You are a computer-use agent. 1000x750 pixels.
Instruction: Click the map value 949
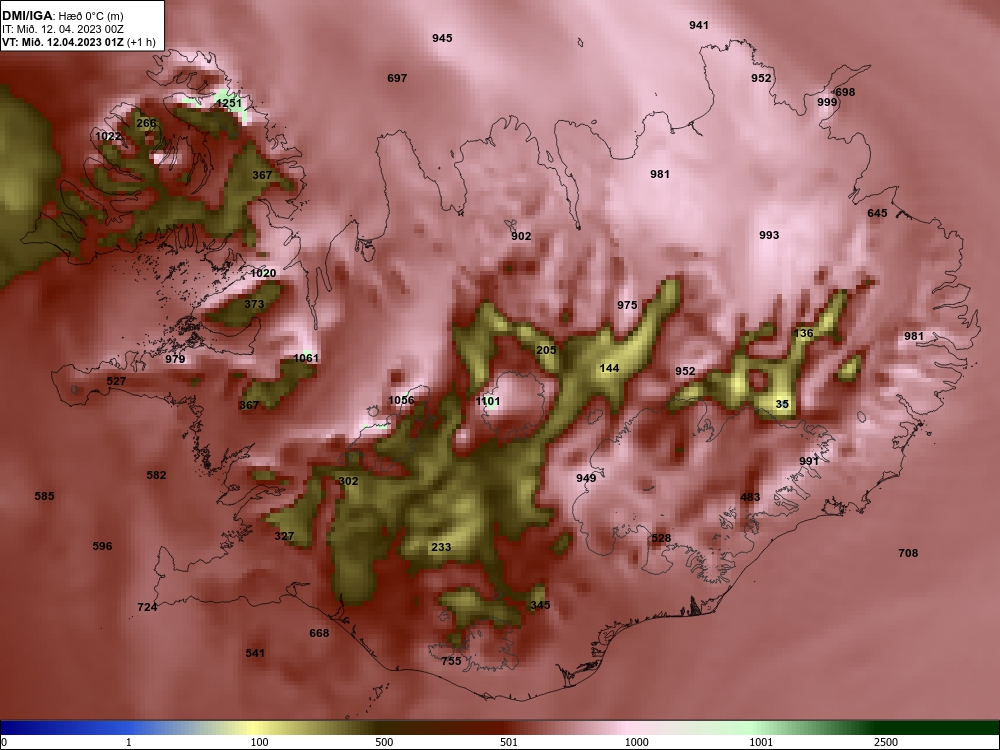586,478
